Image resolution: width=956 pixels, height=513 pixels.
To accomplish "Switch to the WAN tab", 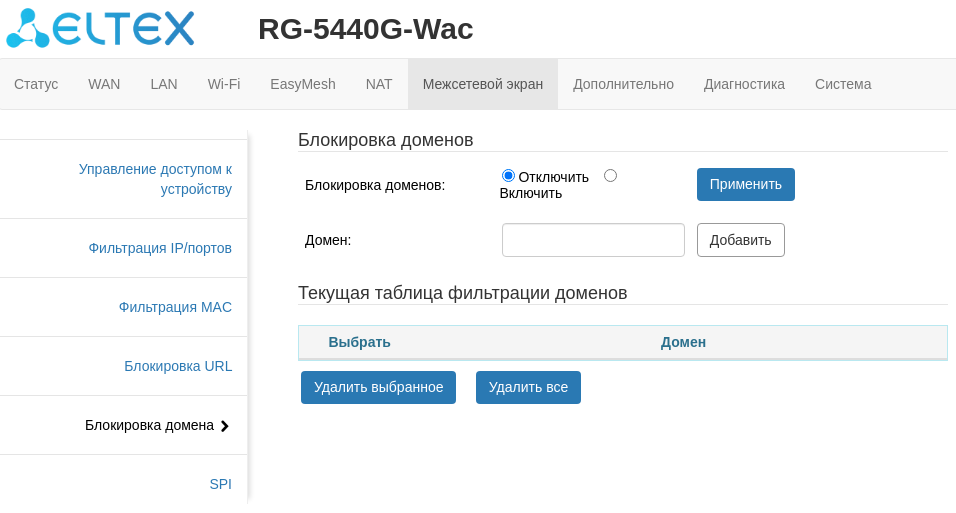I will coord(104,84).
